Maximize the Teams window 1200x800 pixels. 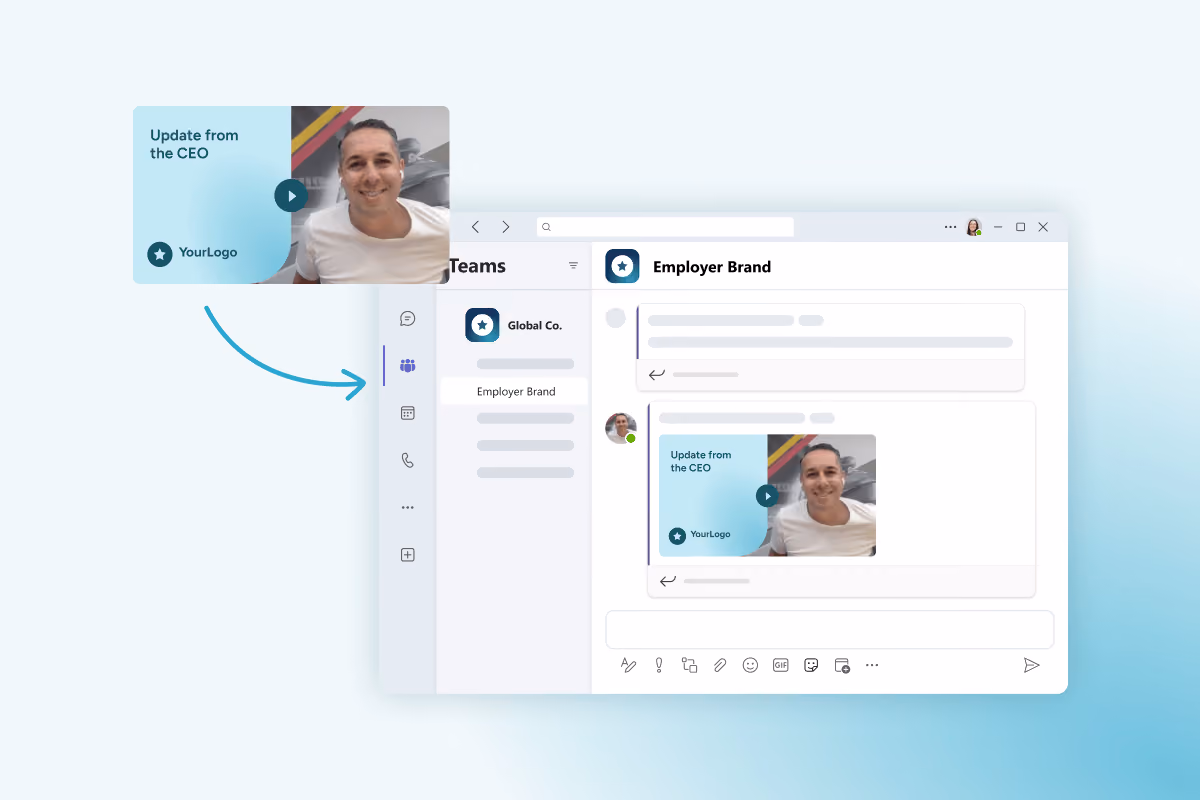click(1020, 227)
